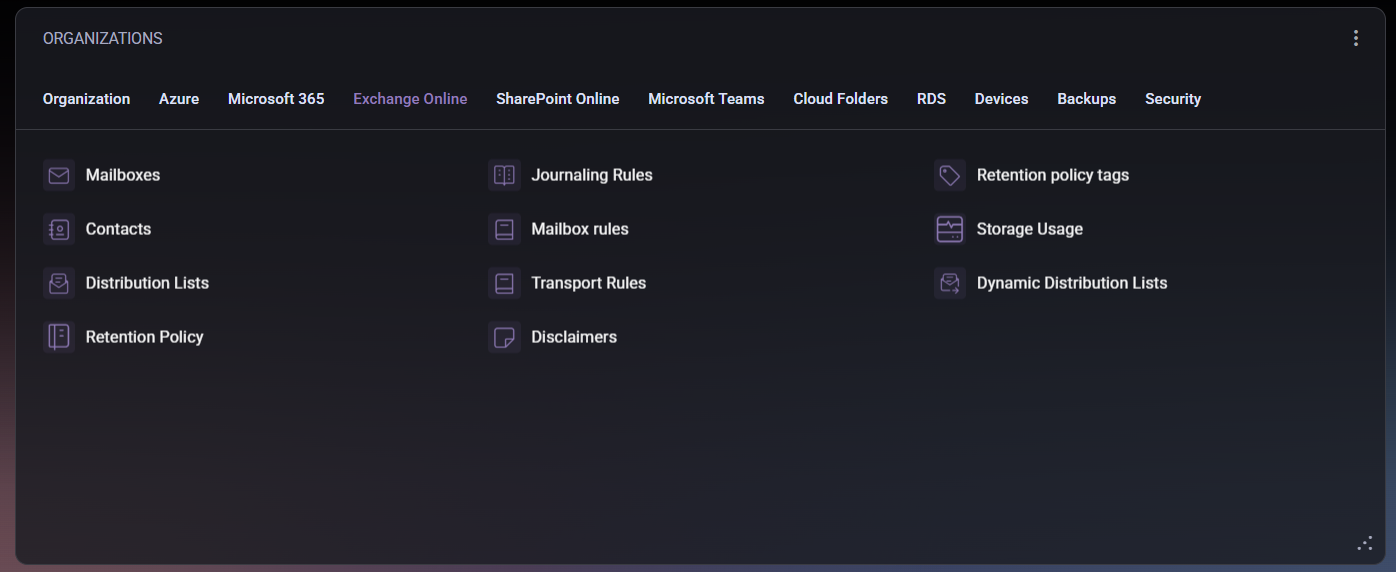
Task: Go to the Microsoft Teams tab
Action: [706, 99]
